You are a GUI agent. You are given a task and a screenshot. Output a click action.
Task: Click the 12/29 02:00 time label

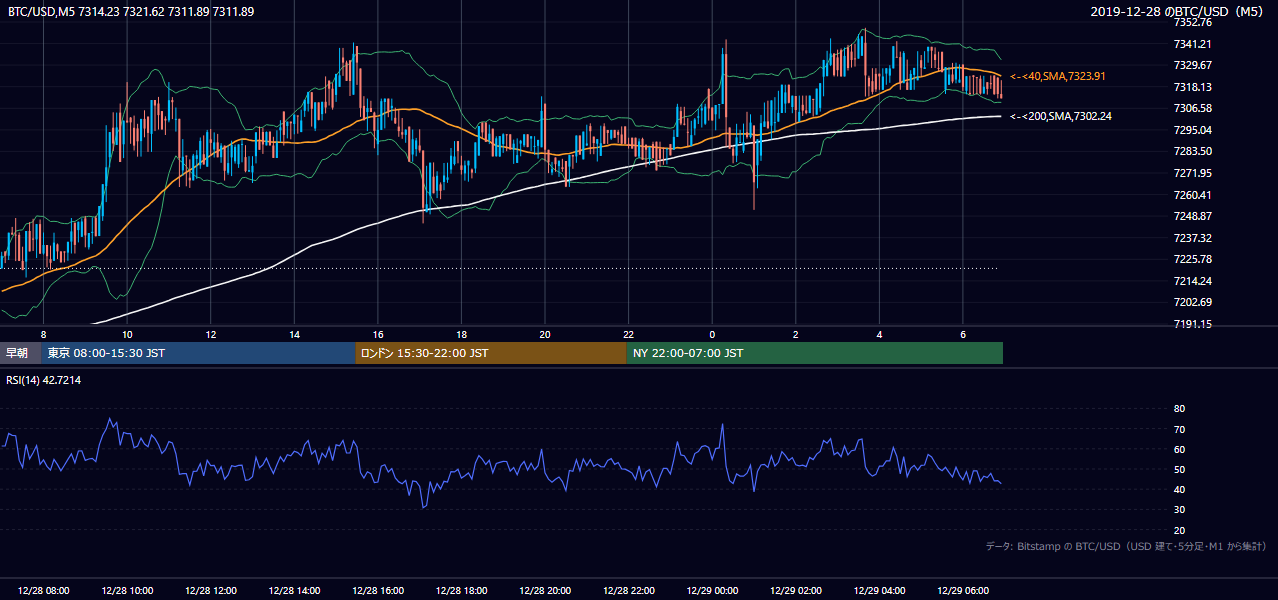pos(796,591)
